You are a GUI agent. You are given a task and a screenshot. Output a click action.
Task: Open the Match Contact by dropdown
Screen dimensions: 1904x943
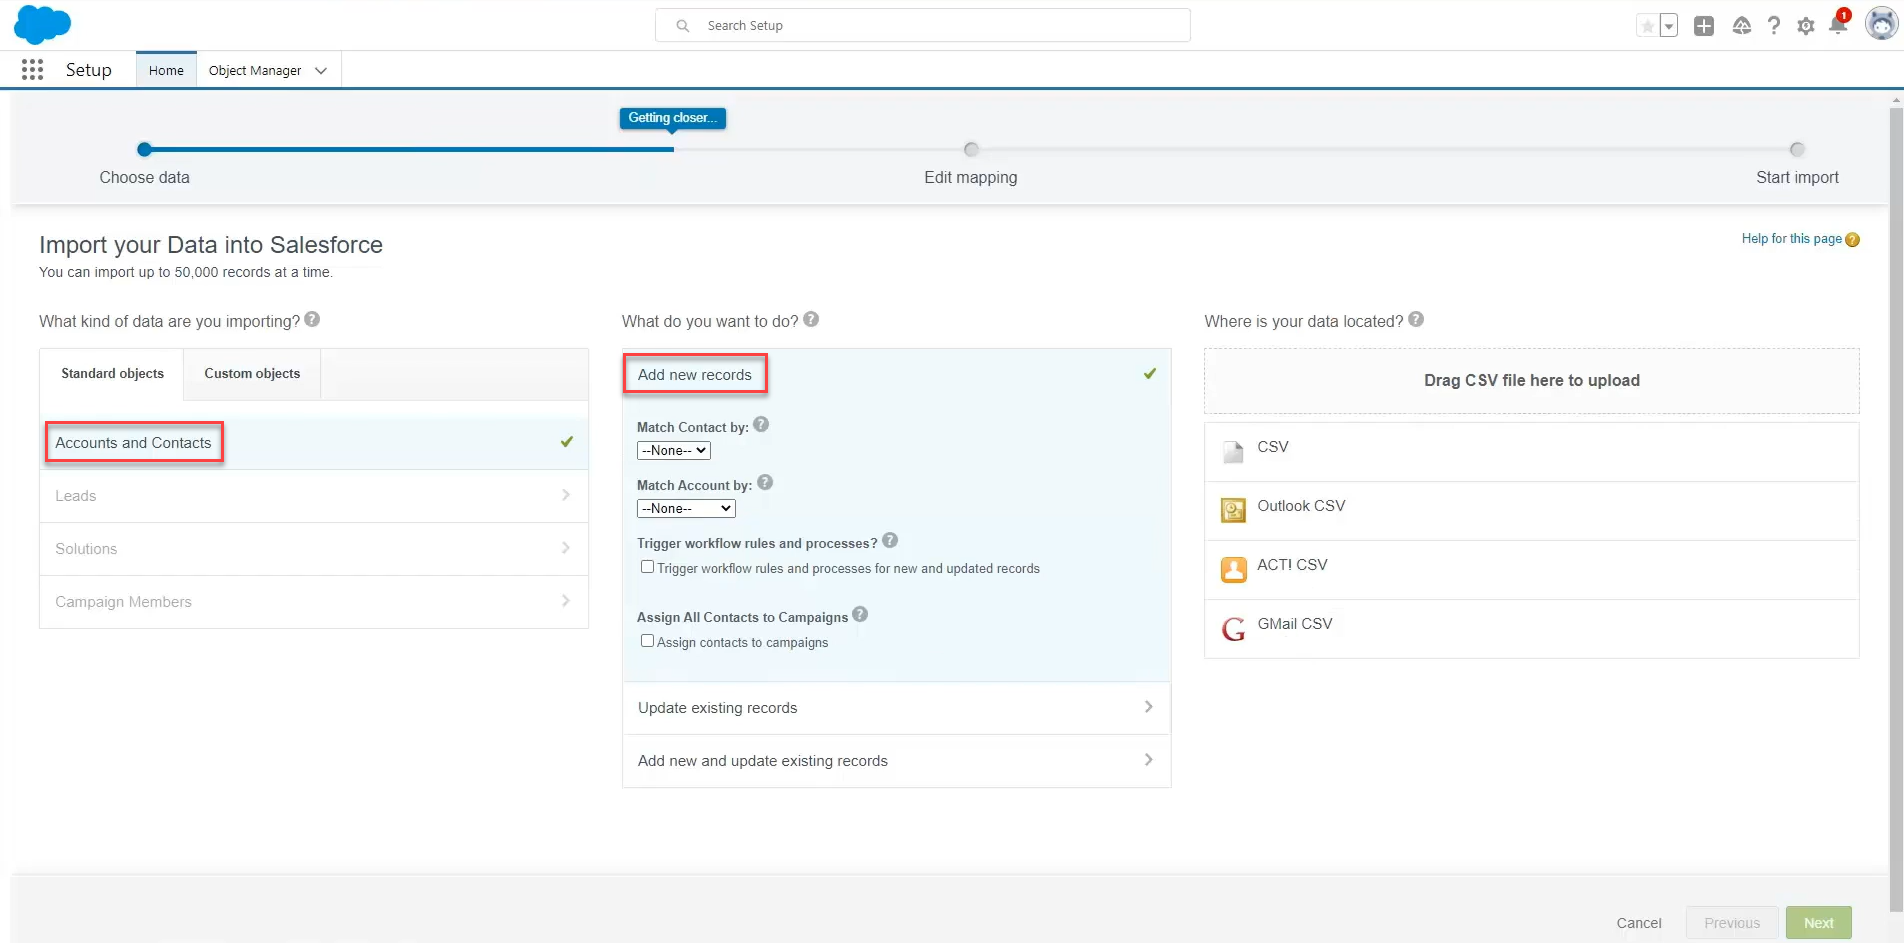click(x=674, y=451)
